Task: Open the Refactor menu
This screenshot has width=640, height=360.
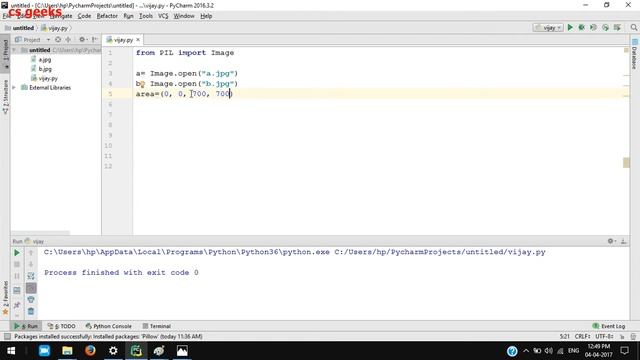Action: 107,16
